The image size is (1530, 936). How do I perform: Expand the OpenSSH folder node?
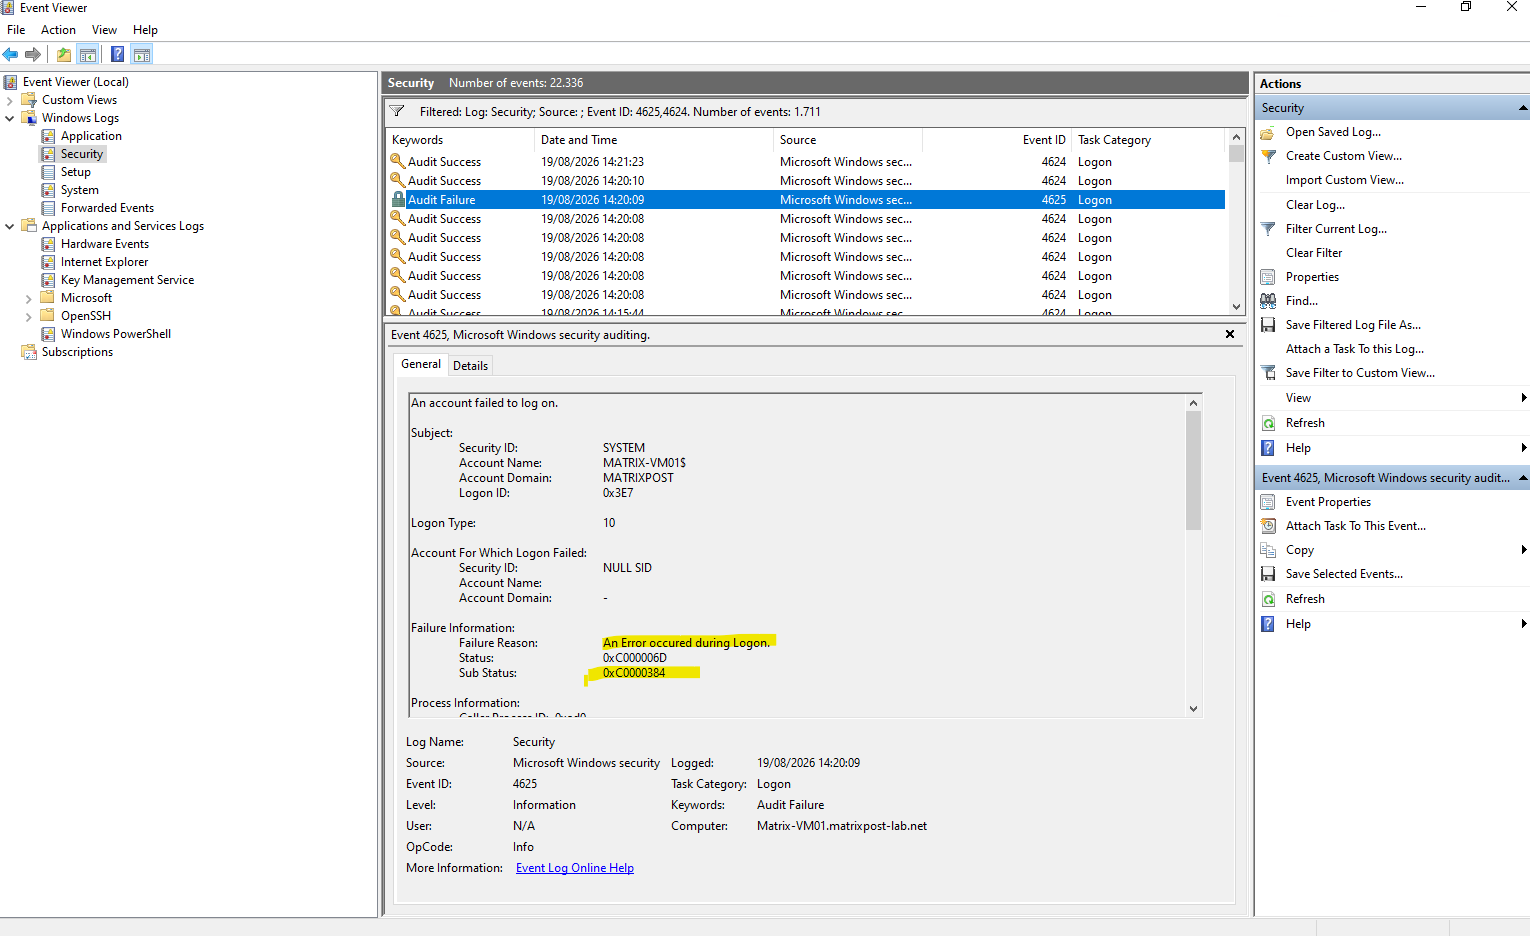(x=29, y=316)
